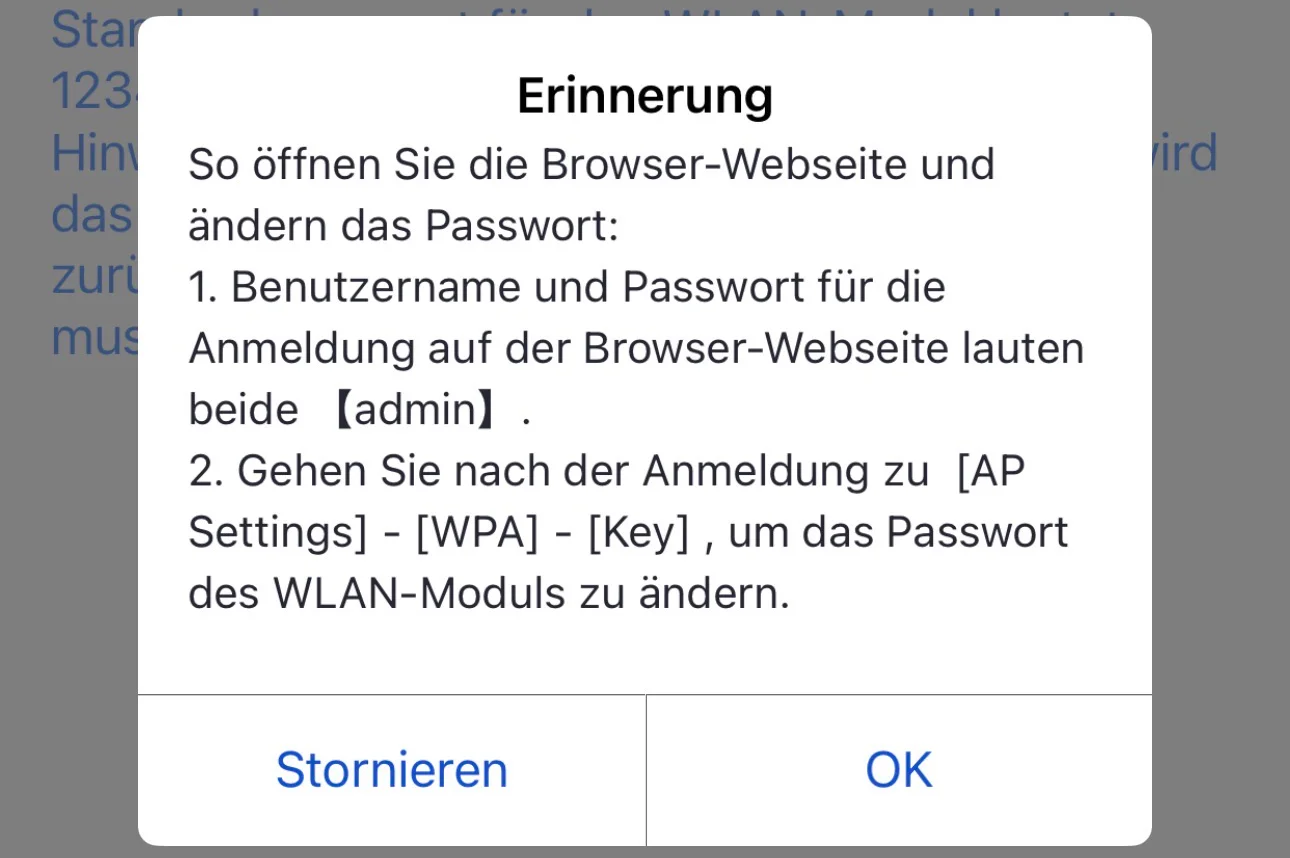Dismiss the dialog with Stornieren
This screenshot has height=858, width=1290.
pos(391,769)
